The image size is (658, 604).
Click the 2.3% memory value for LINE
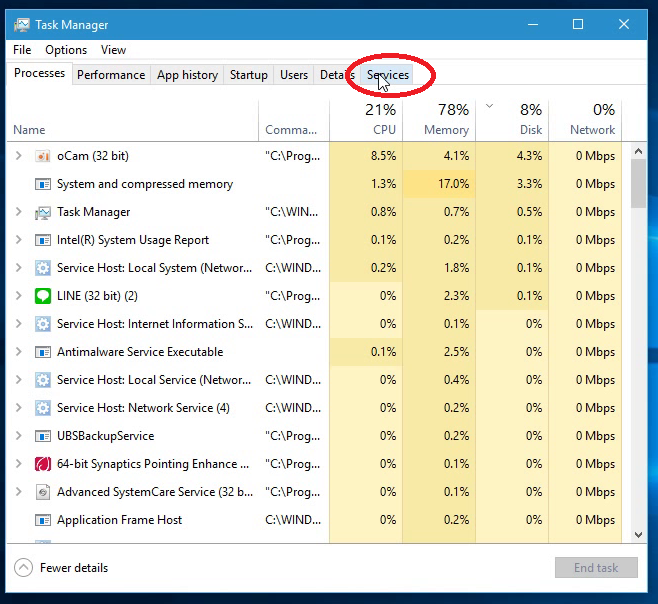(456, 296)
